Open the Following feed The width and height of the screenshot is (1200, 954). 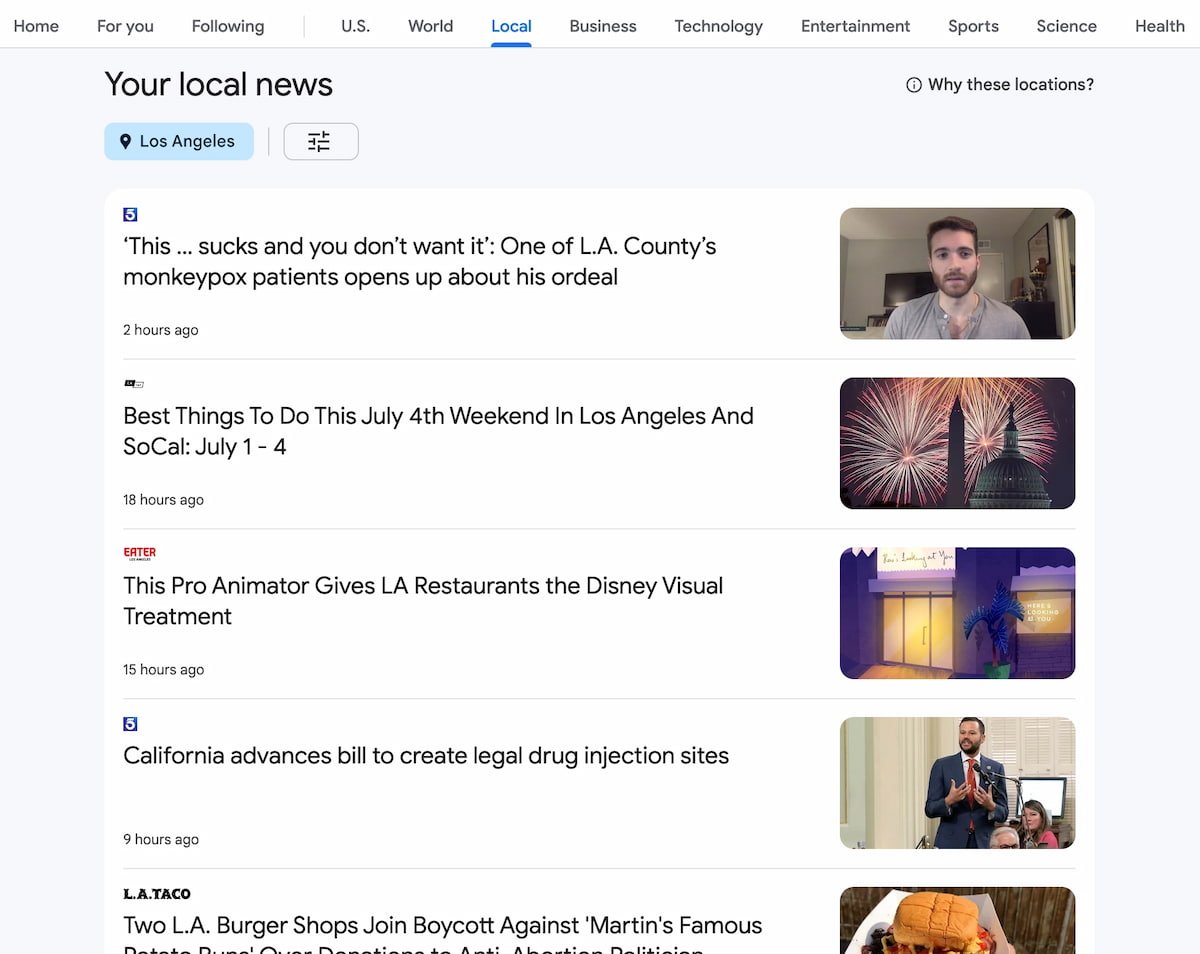[x=227, y=26]
